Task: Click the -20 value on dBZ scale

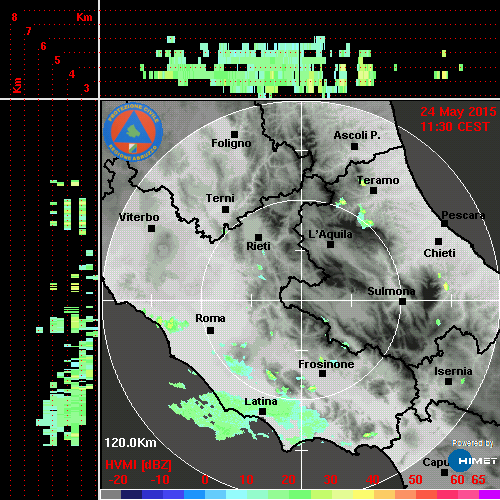Action: [118, 480]
